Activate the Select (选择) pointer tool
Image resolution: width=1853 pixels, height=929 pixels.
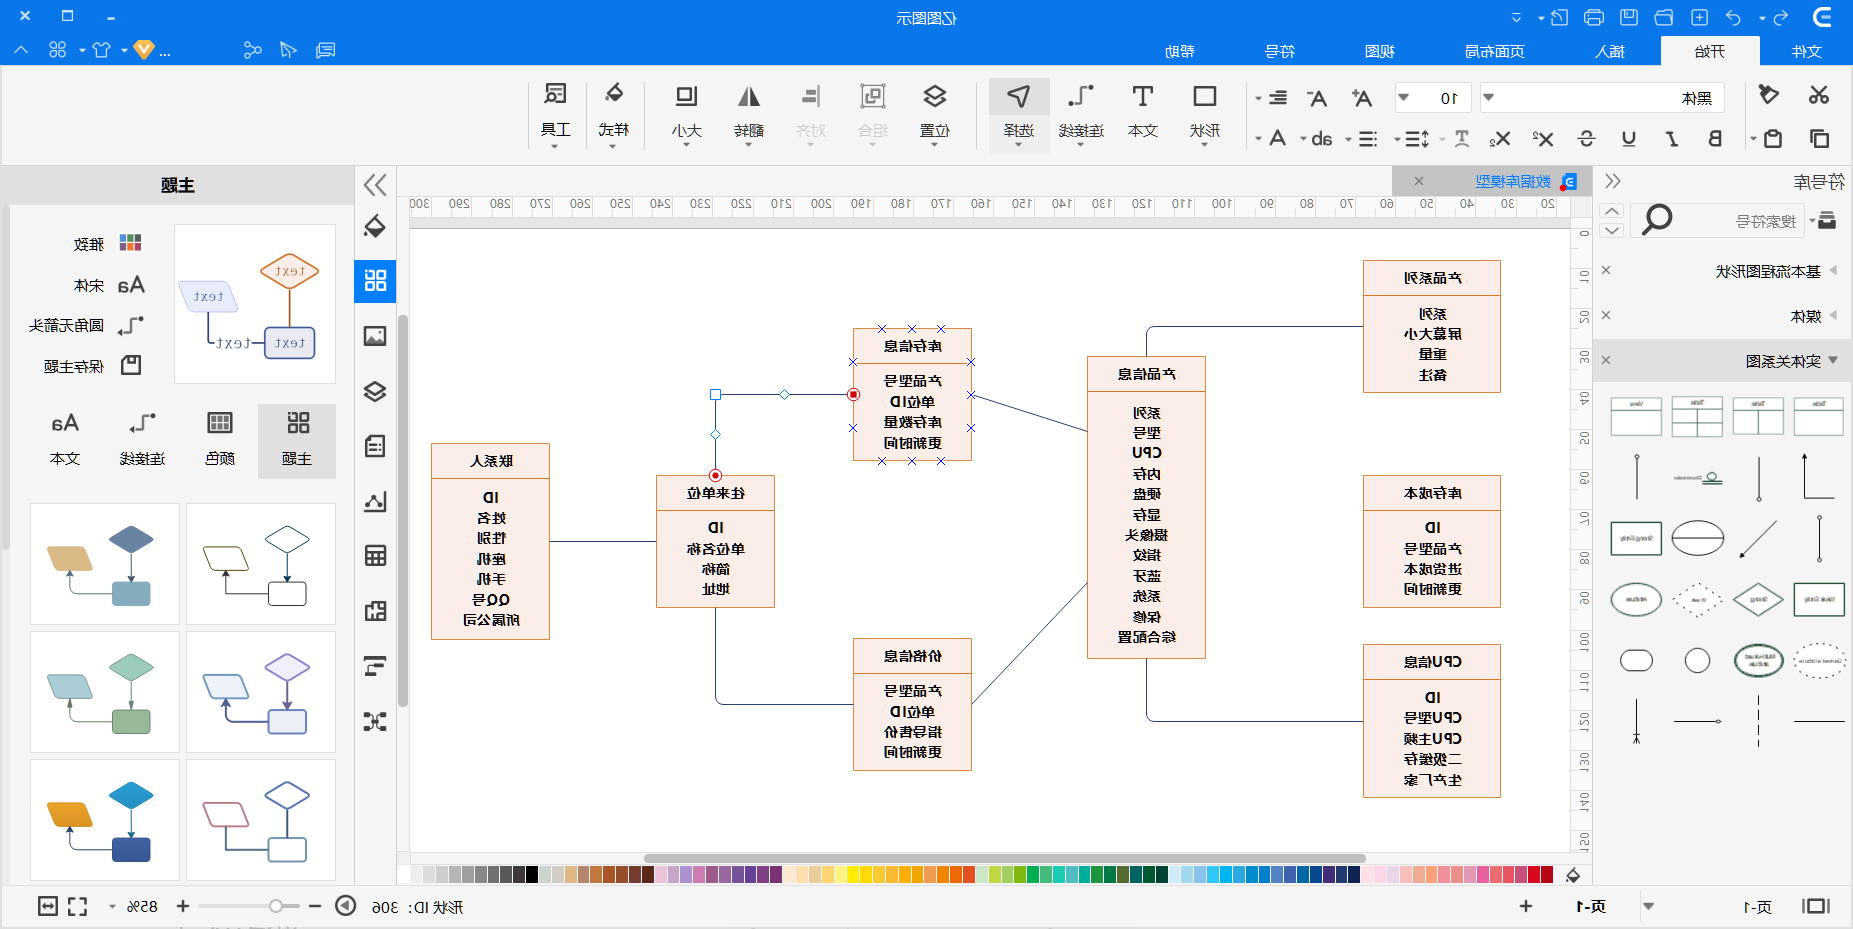(1019, 114)
